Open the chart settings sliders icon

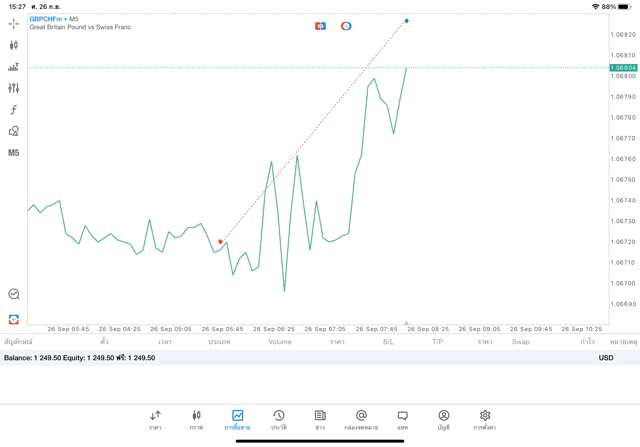coord(13,88)
